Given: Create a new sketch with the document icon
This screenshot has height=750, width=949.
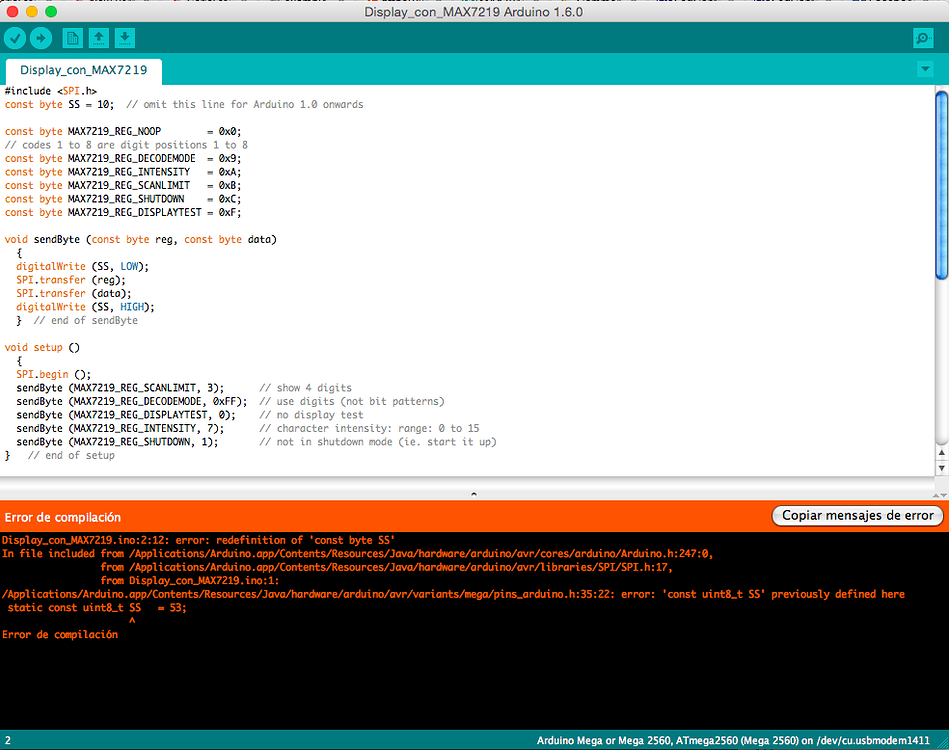Looking at the screenshot, I should click(71, 37).
